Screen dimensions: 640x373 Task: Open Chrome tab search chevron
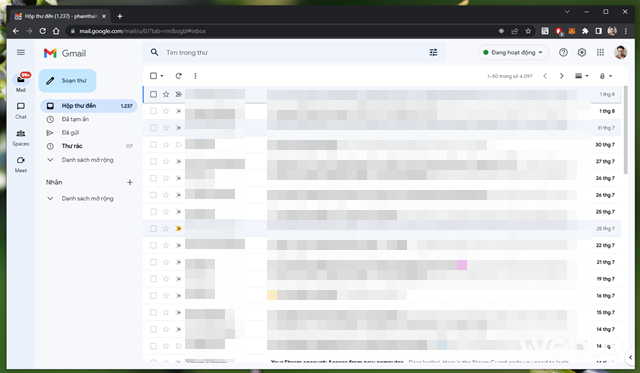tap(567, 12)
